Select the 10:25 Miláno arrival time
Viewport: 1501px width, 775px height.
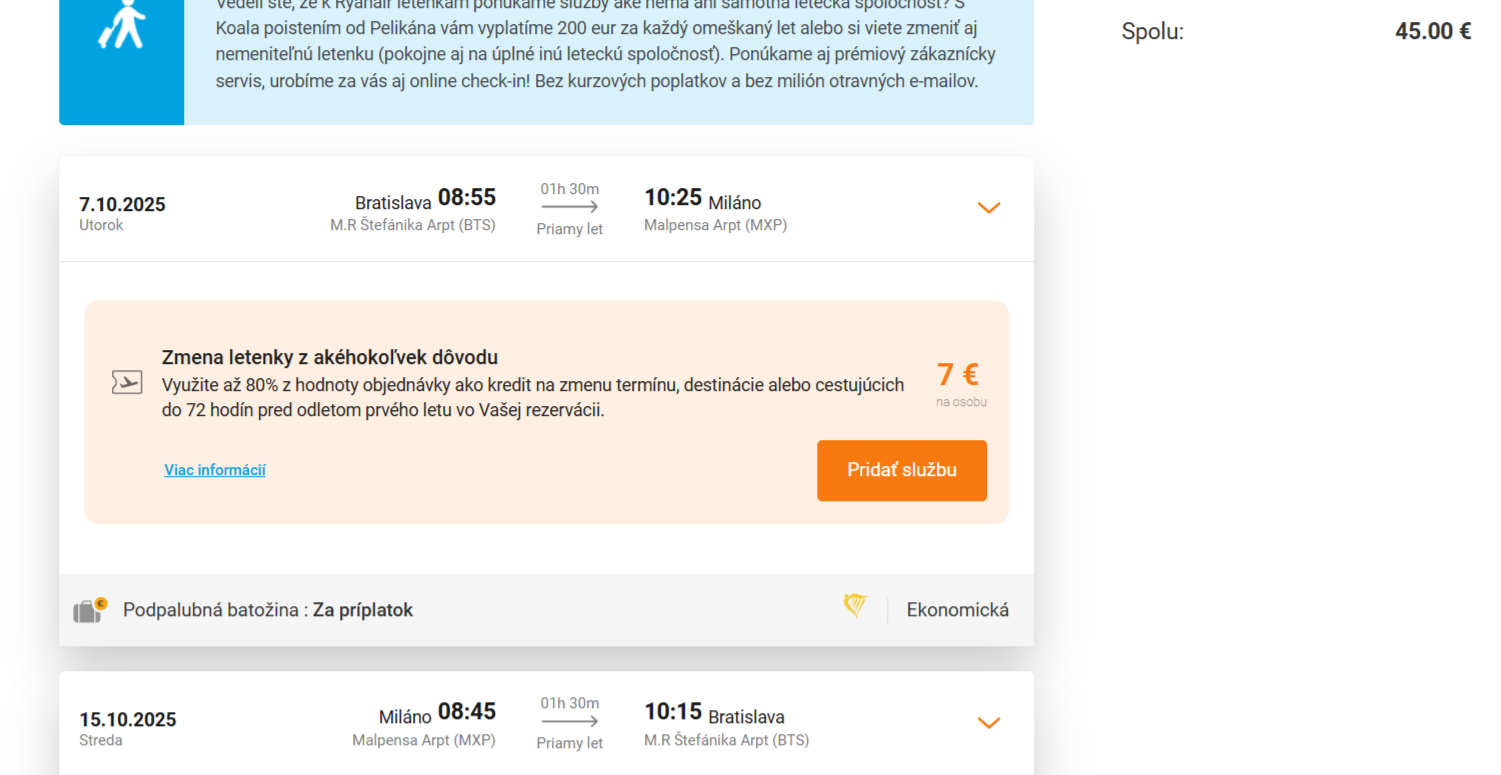tap(703, 198)
